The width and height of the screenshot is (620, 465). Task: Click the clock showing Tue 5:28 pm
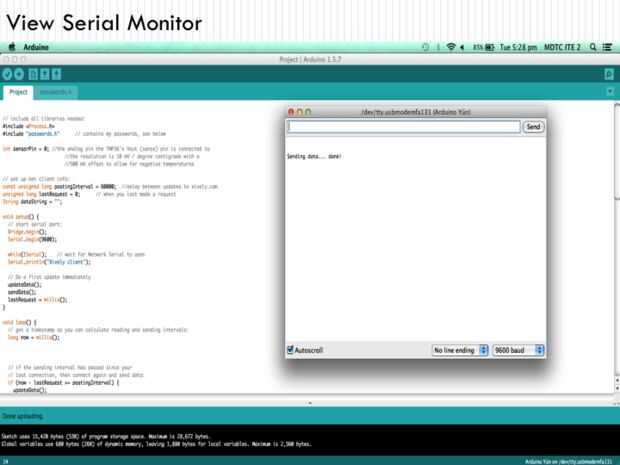[x=518, y=47]
